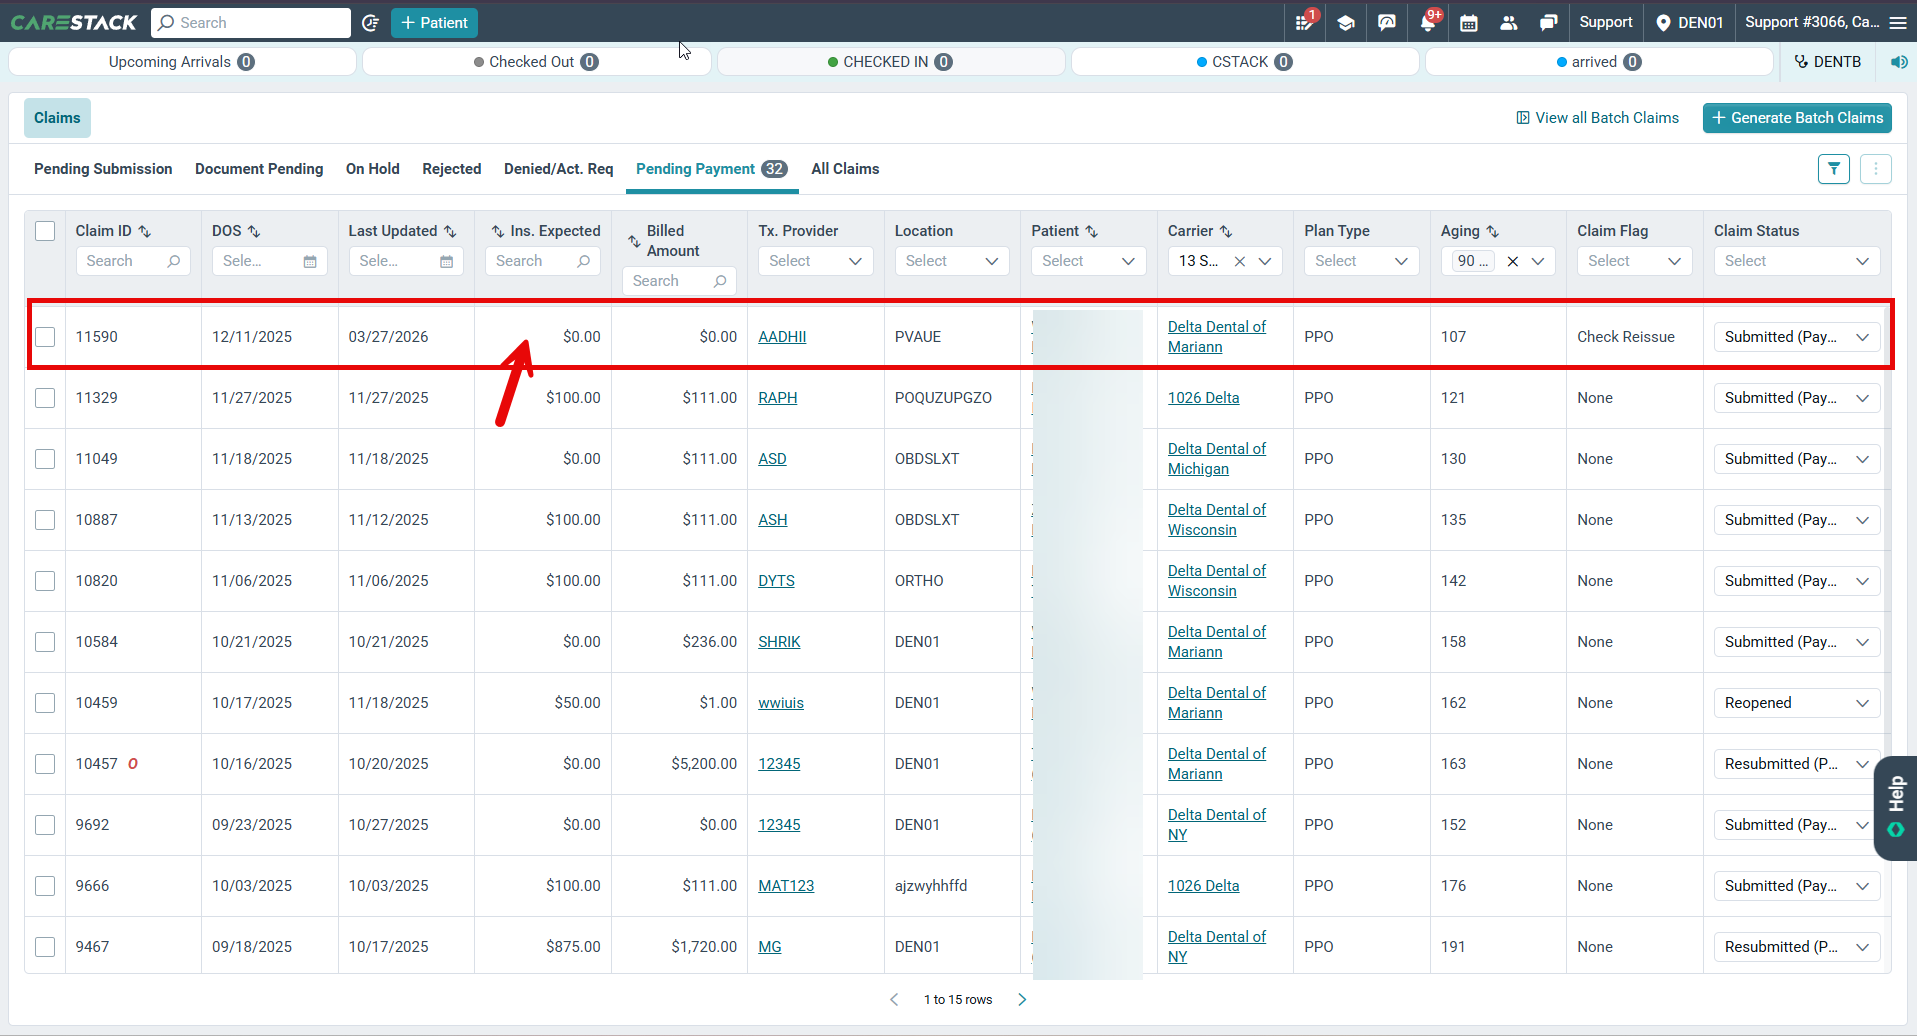Viewport: 1917px width, 1036px height.
Task: Clear the Aging filter with the X icon
Action: click(x=1513, y=261)
